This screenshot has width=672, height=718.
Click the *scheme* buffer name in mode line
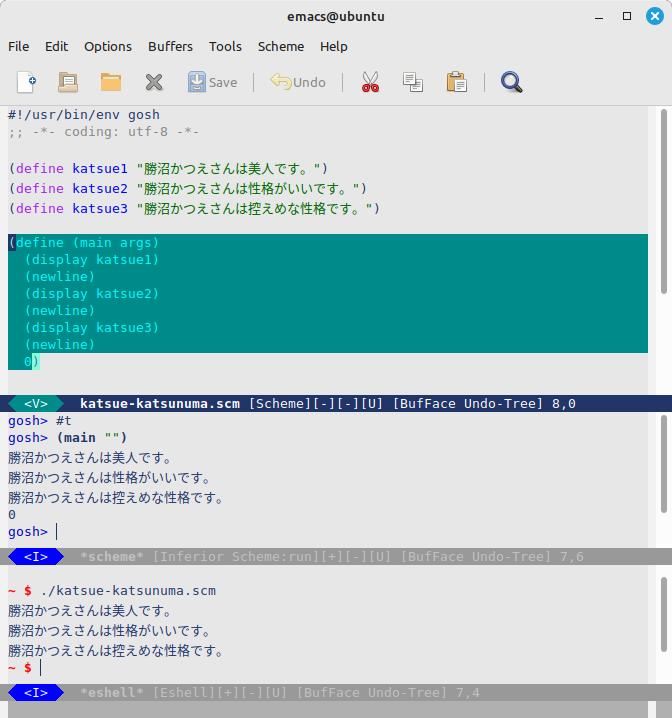coord(112,557)
